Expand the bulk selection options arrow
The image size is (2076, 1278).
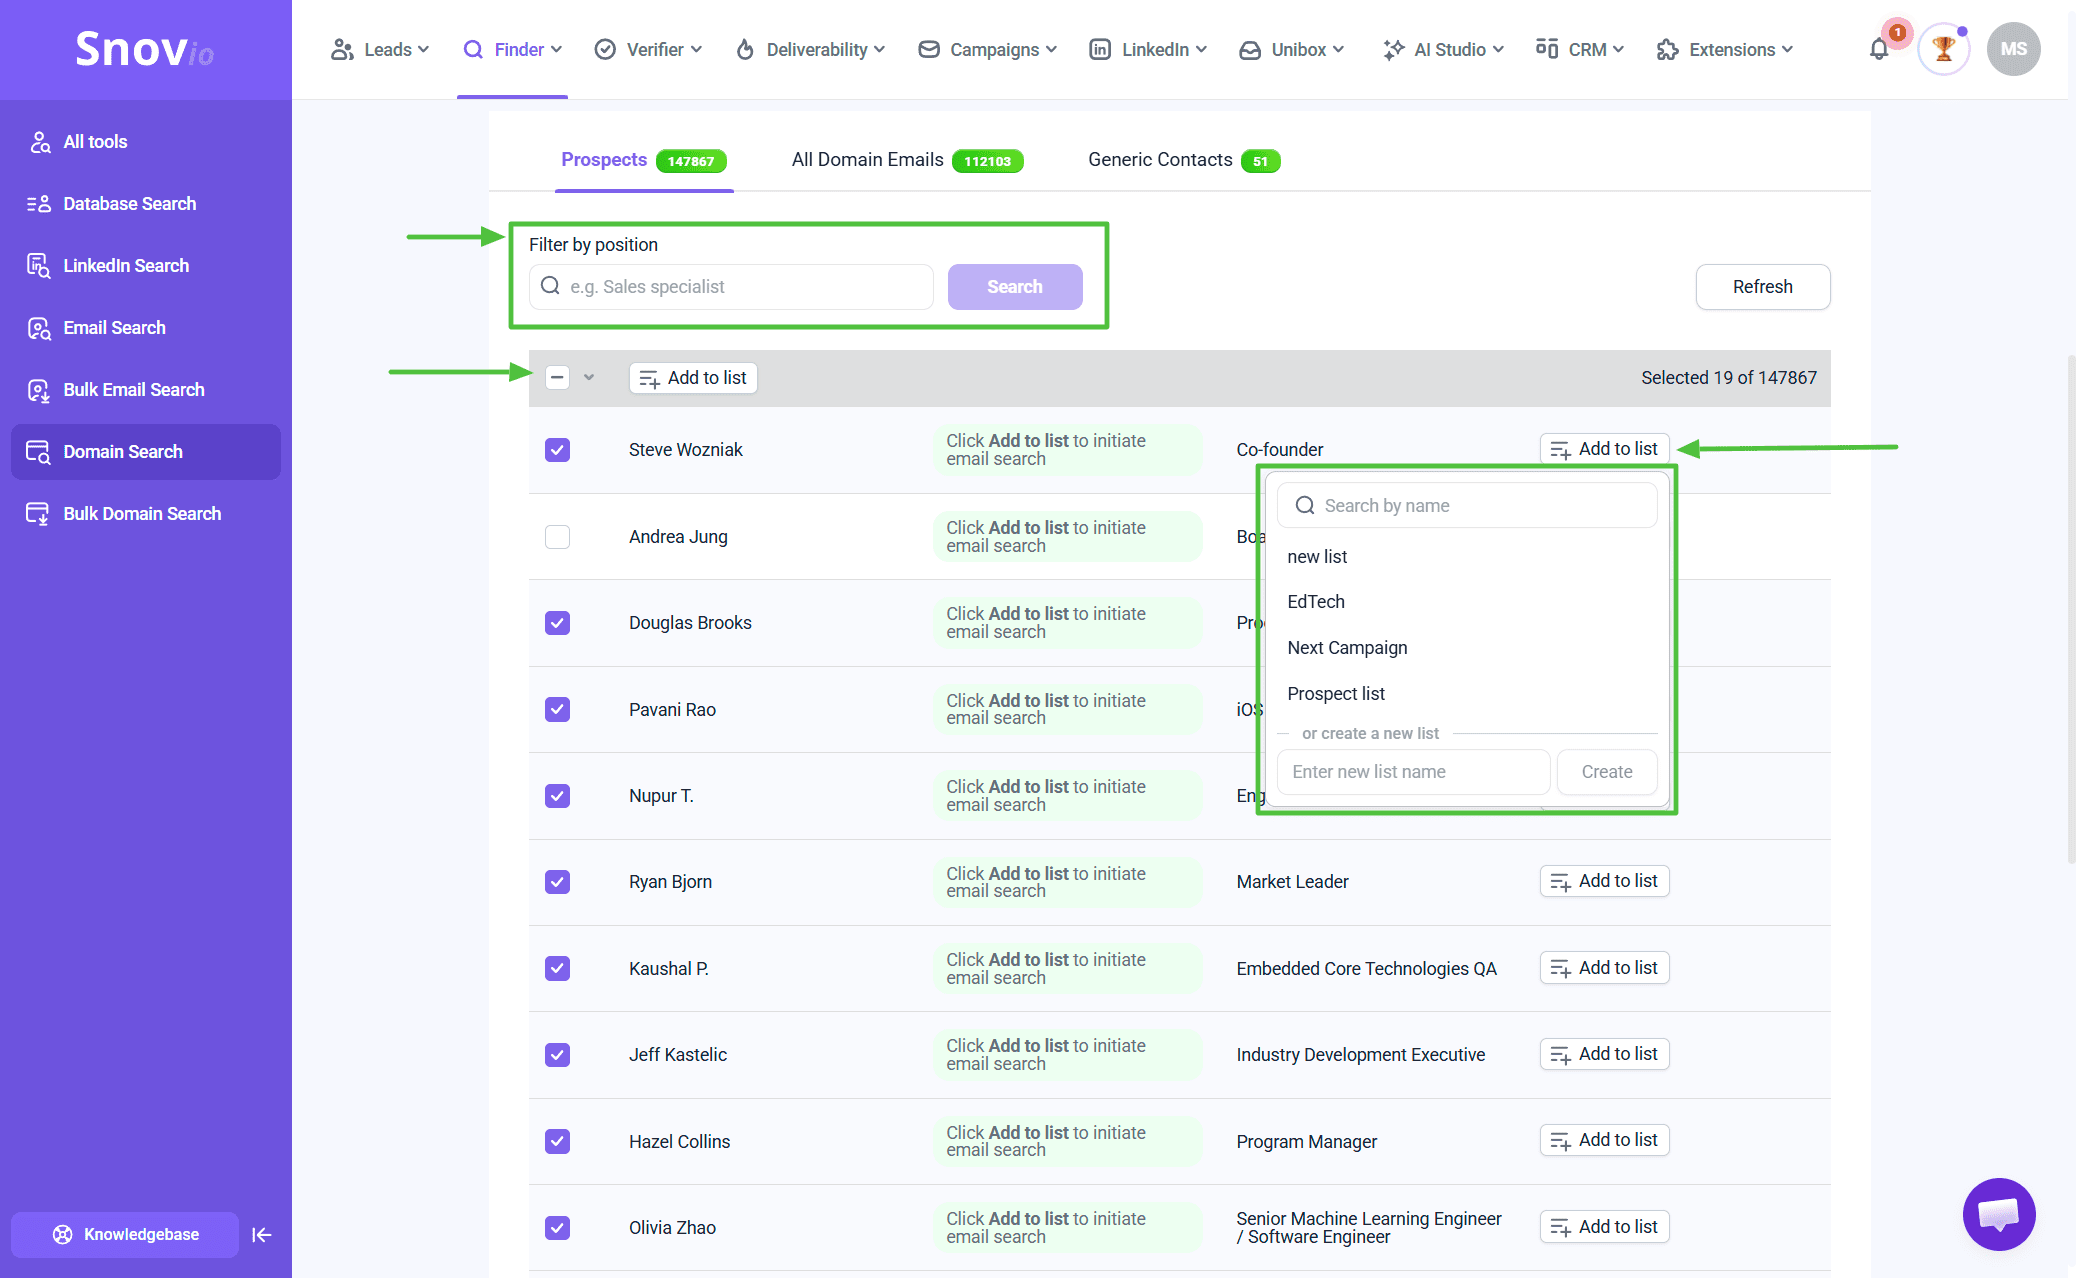tap(589, 378)
